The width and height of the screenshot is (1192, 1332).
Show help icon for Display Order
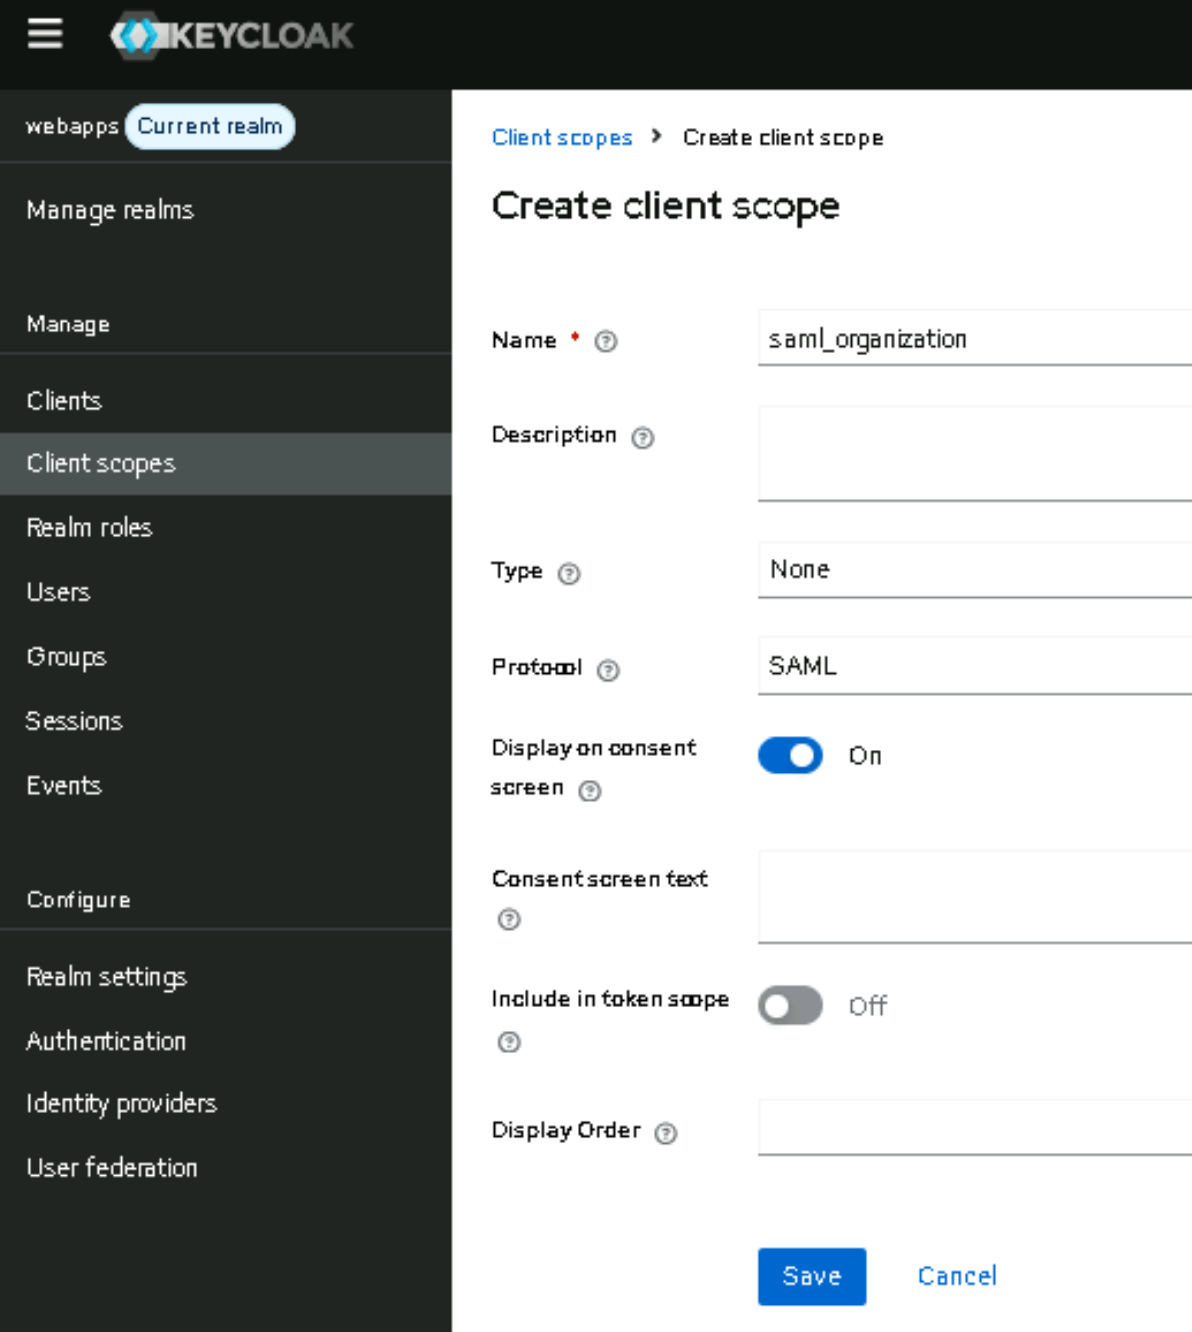tap(666, 1133)
